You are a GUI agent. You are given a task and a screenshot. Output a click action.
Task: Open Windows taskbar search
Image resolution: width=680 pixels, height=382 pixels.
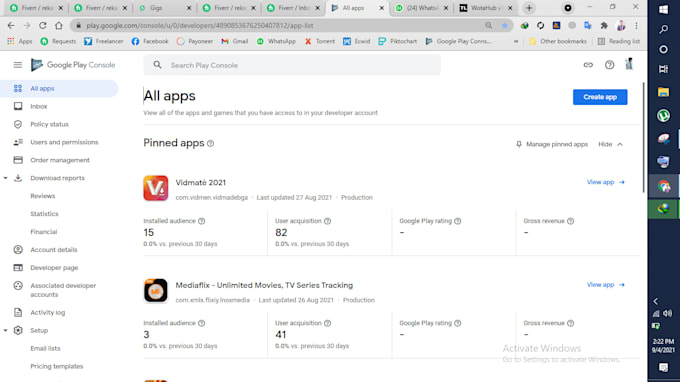pyautogui.click(x=664, y=29)
